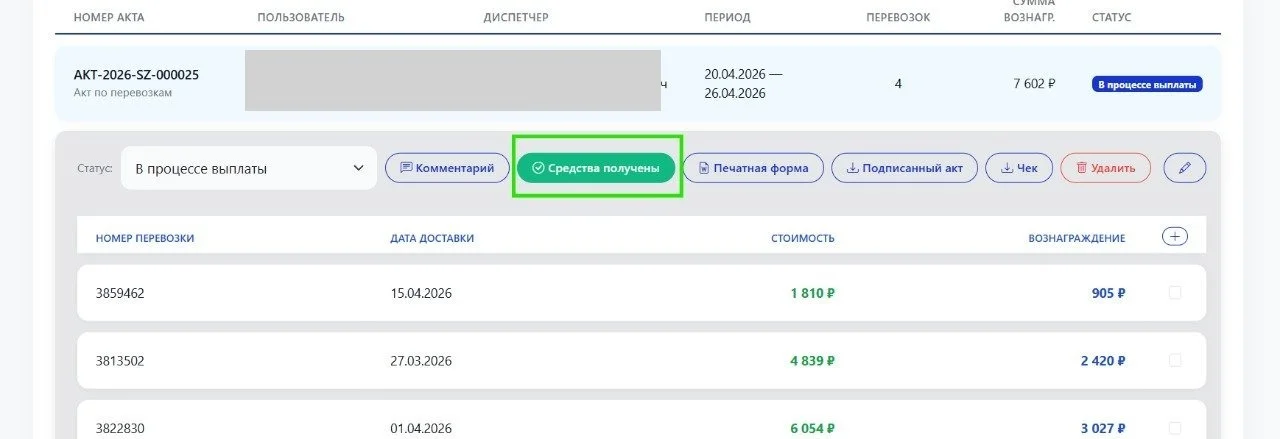Check the box for shipment 3822830
Viewport: 1280px width, 439px height.
(1175, 427)
